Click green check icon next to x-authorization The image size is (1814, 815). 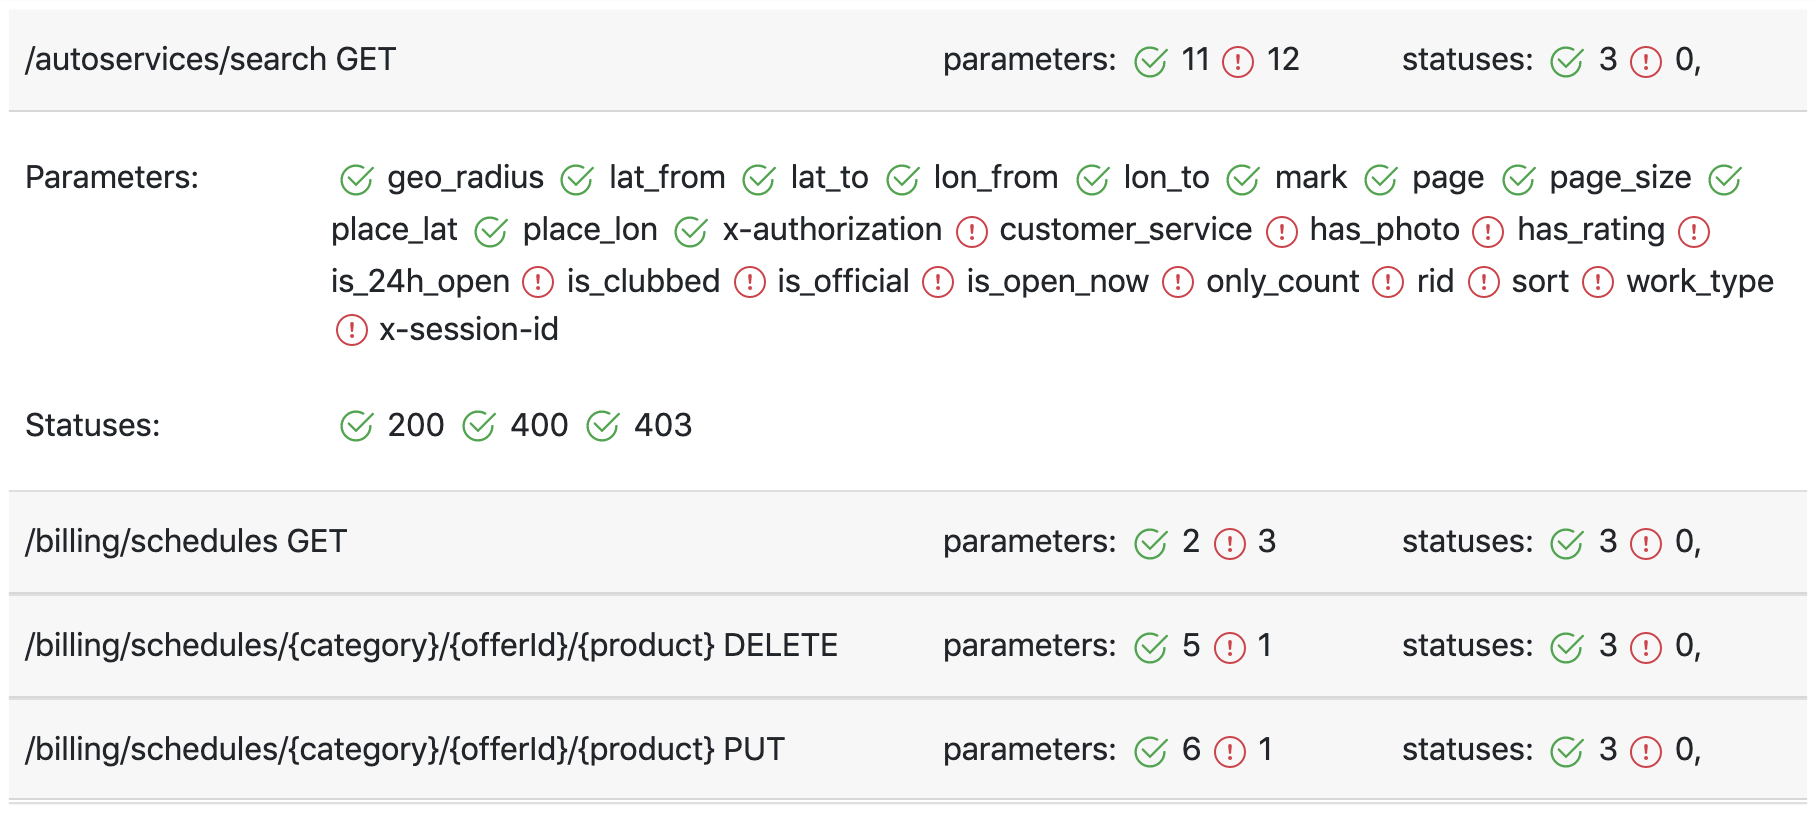tap(690, 232)
